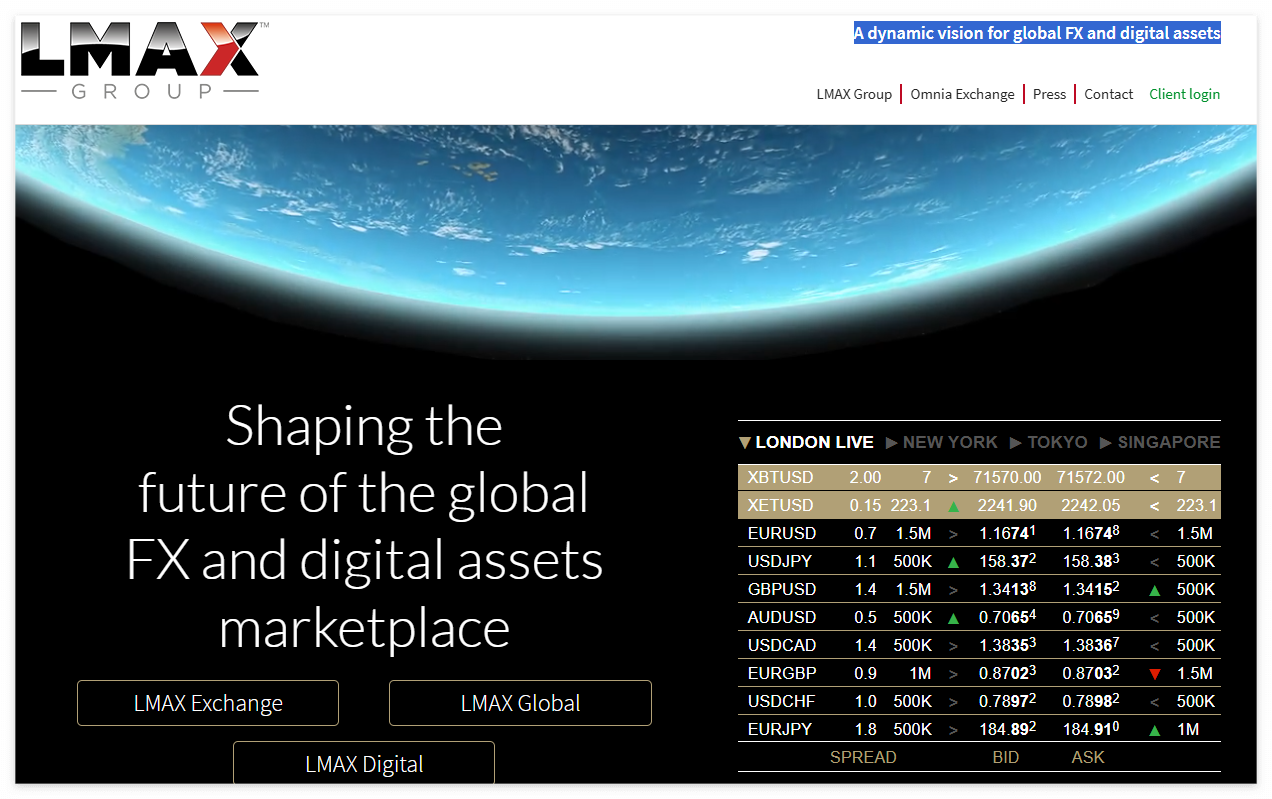Click the XBTUSD ask price 71572.00
The width and height of the screenshot is (1272, 799).
click(1091, 477)
